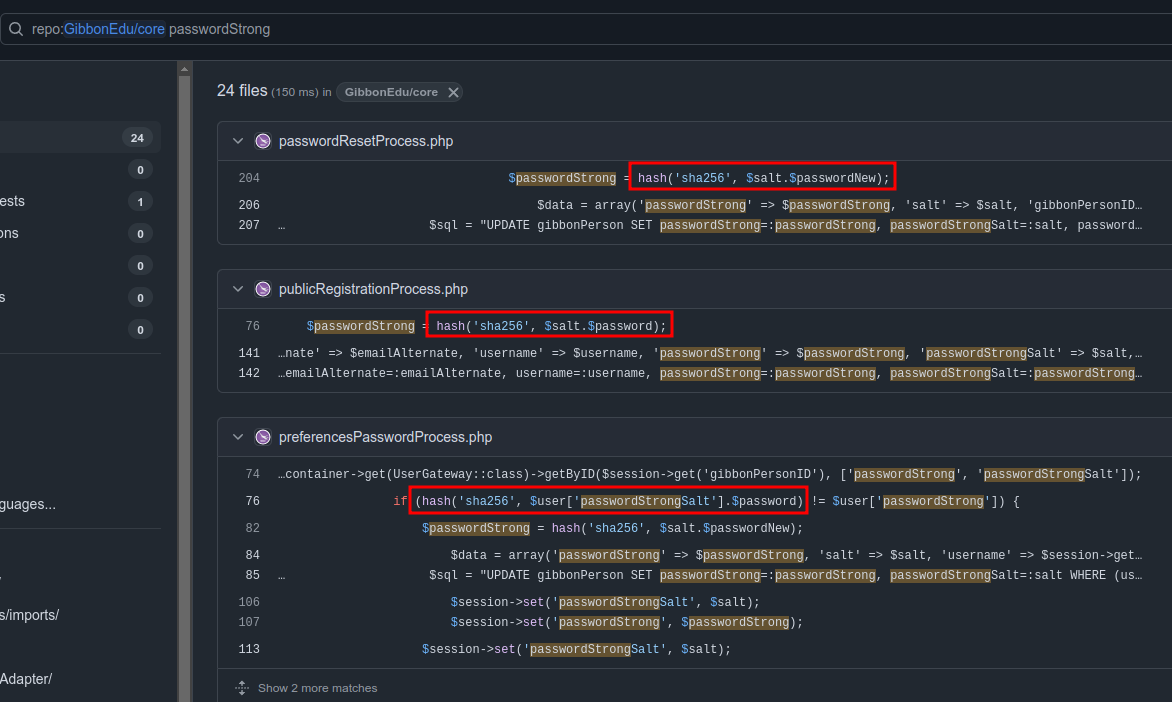Screen dimensions: 1172x702
Task: Remove the GibbonEdu/core repo filter chip
Action: click(453, 92)
